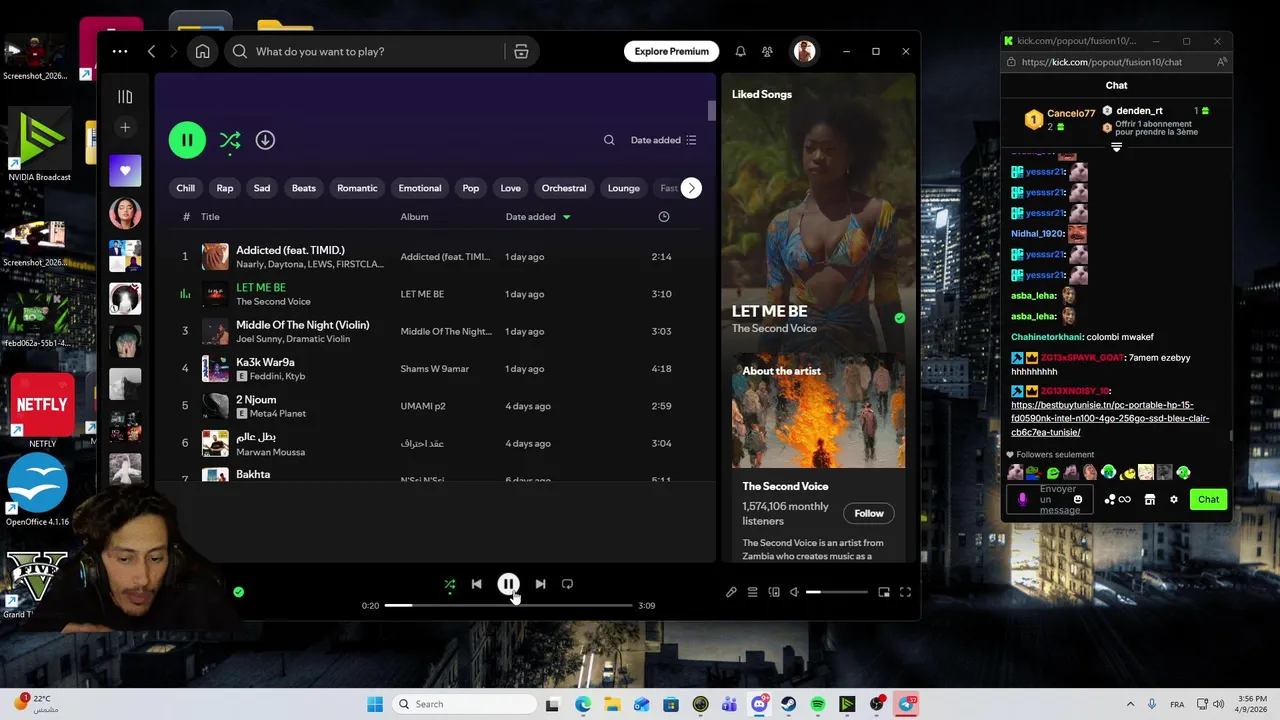
Task: Open lyrics microphone icon
Action: point(731,592)
